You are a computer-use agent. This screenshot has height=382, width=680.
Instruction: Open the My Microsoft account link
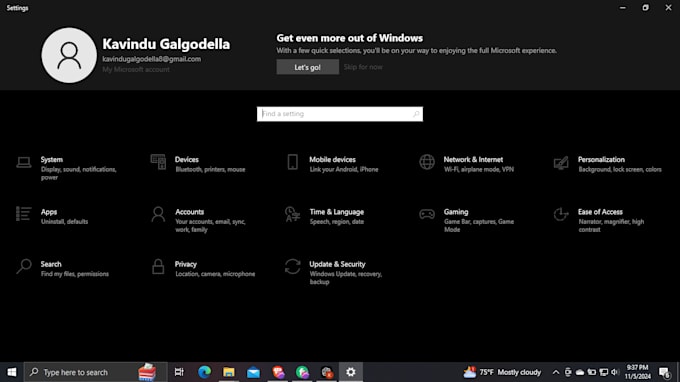pos(136,69)
